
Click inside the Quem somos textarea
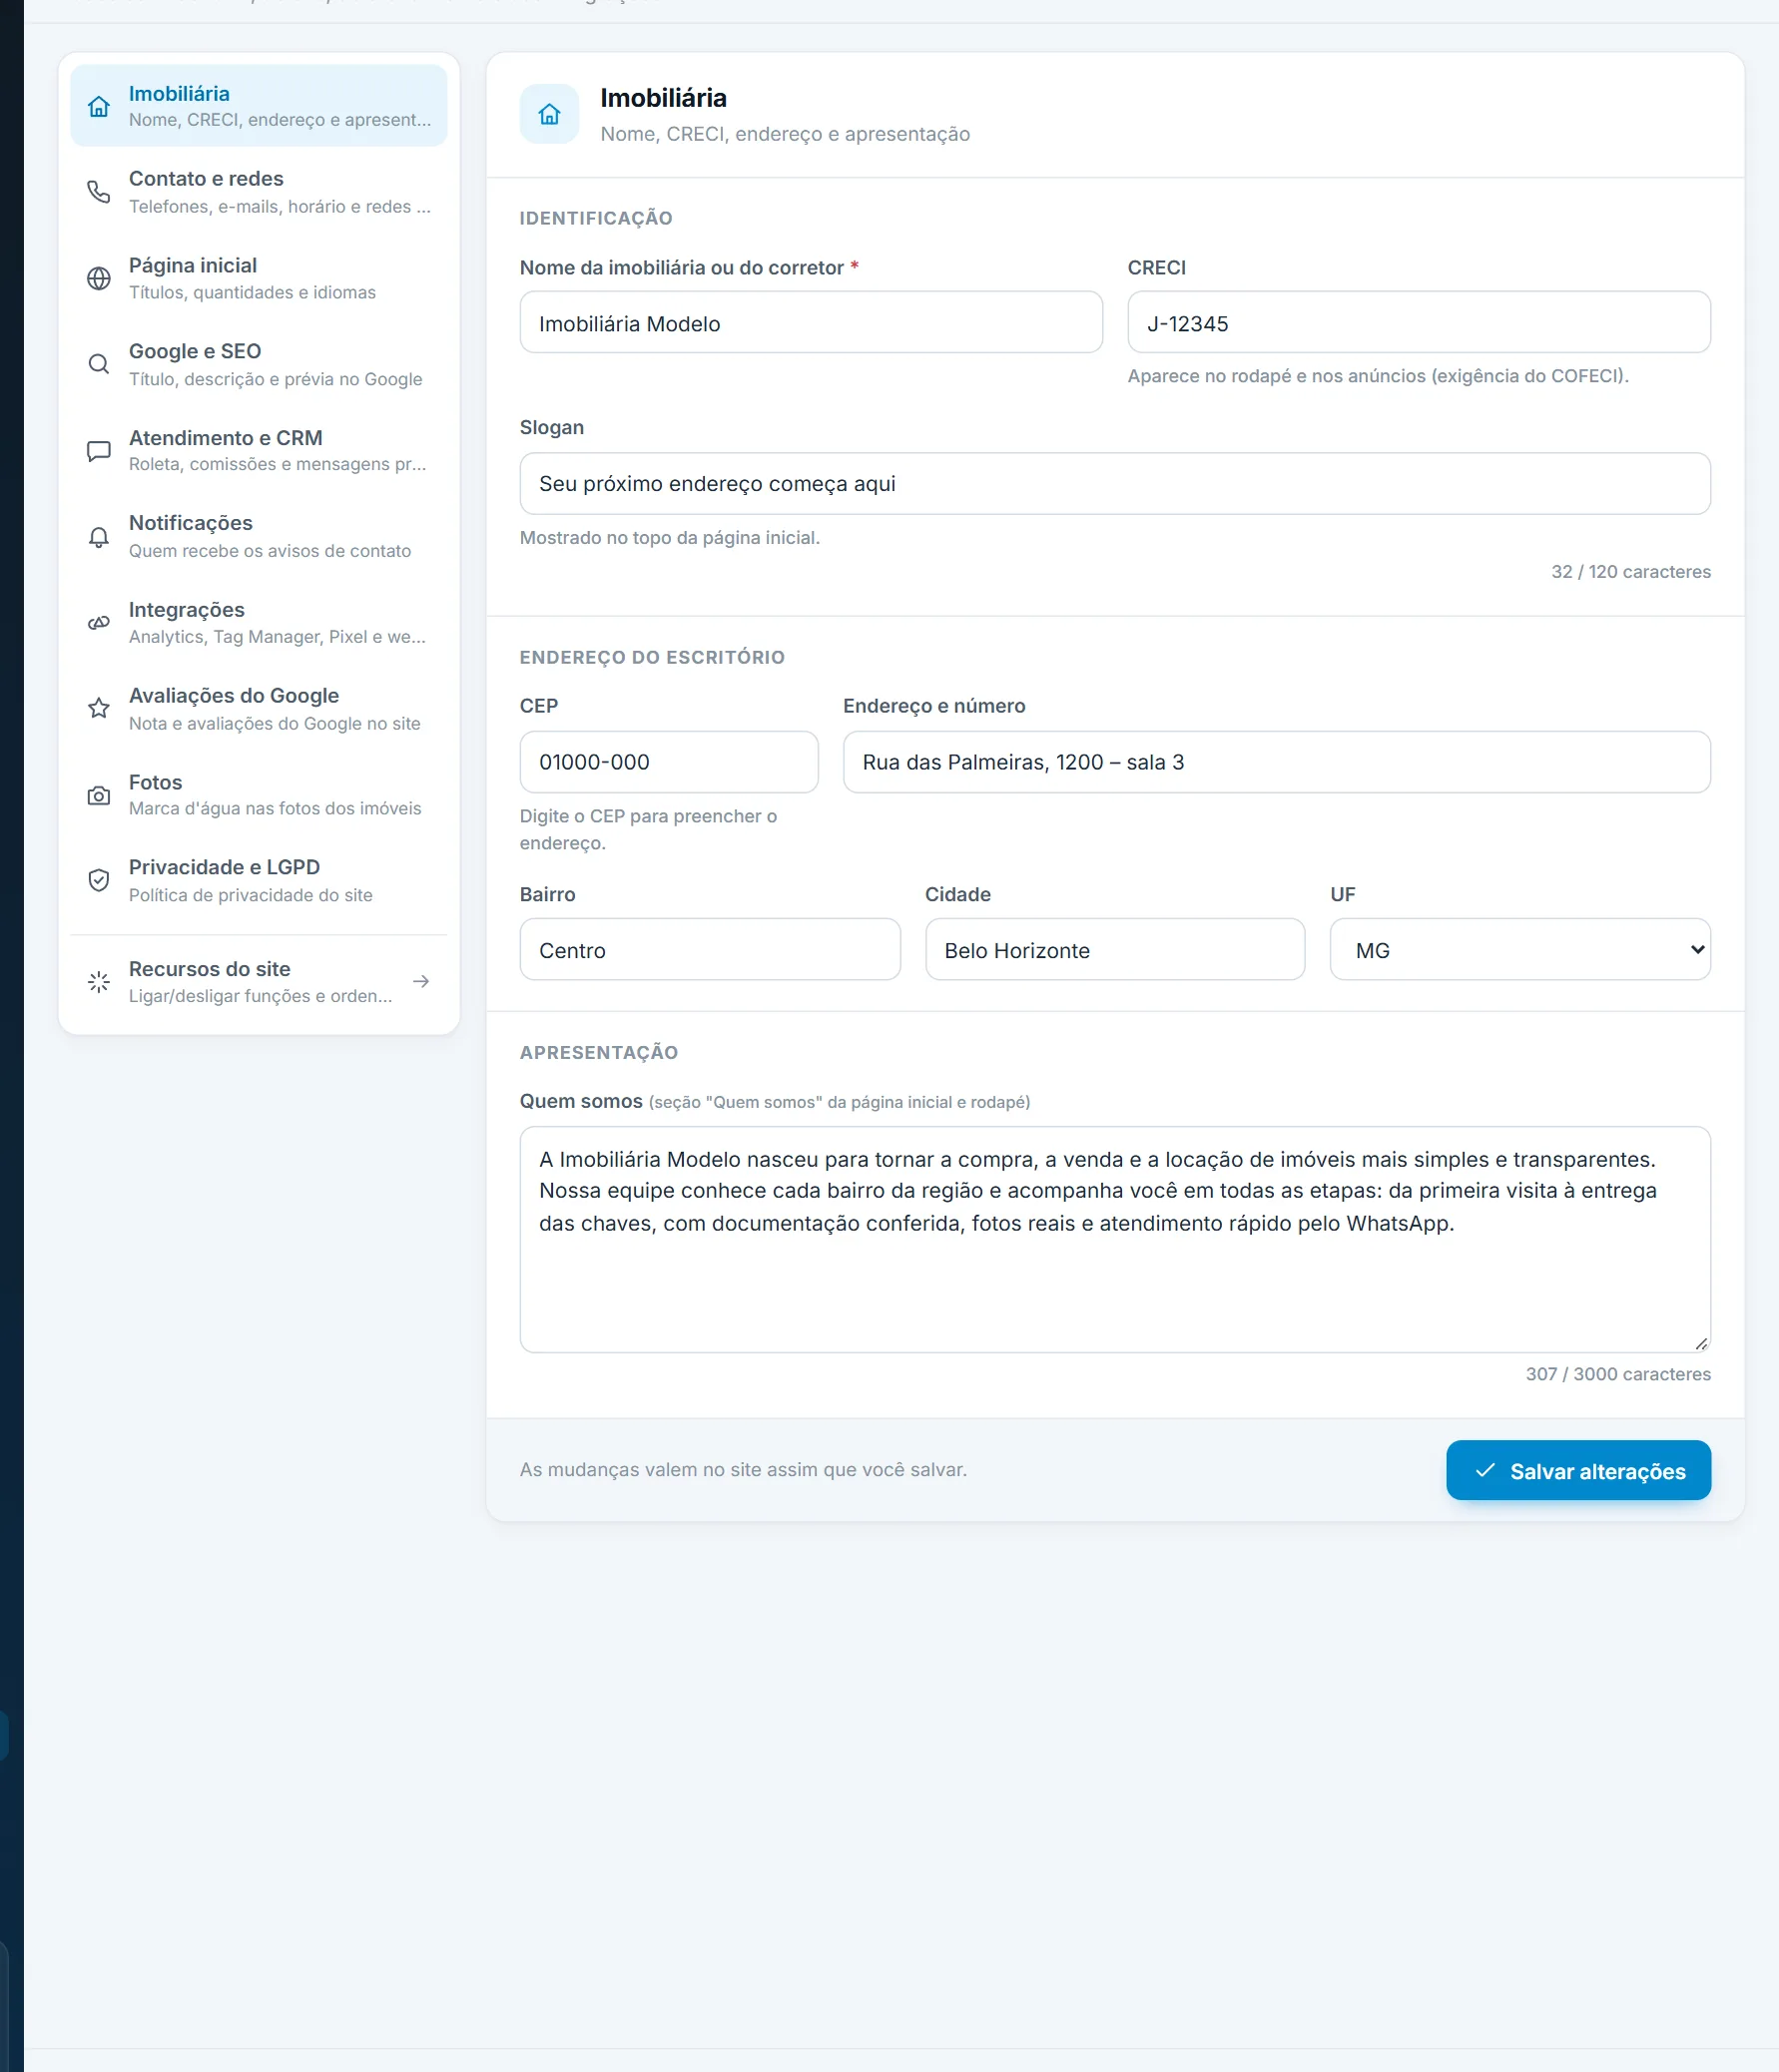1114,1240
